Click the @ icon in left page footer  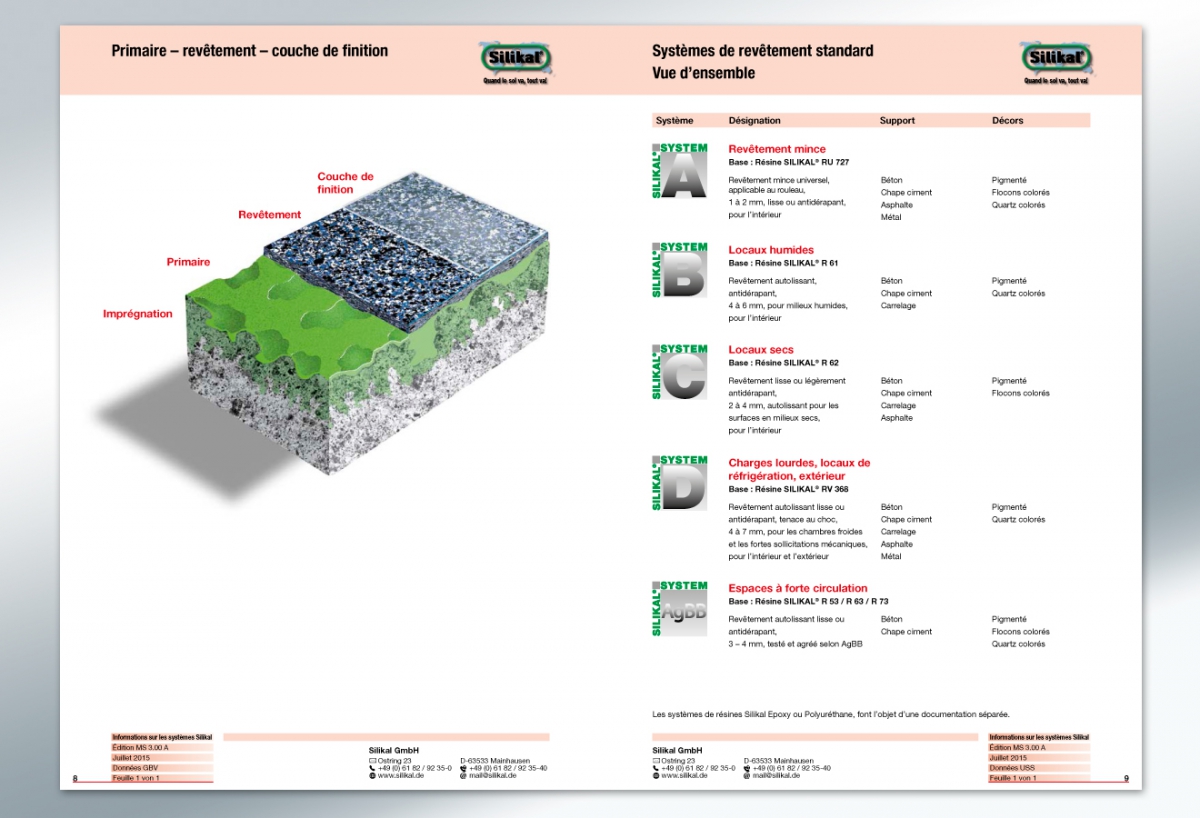coord(463,775)
